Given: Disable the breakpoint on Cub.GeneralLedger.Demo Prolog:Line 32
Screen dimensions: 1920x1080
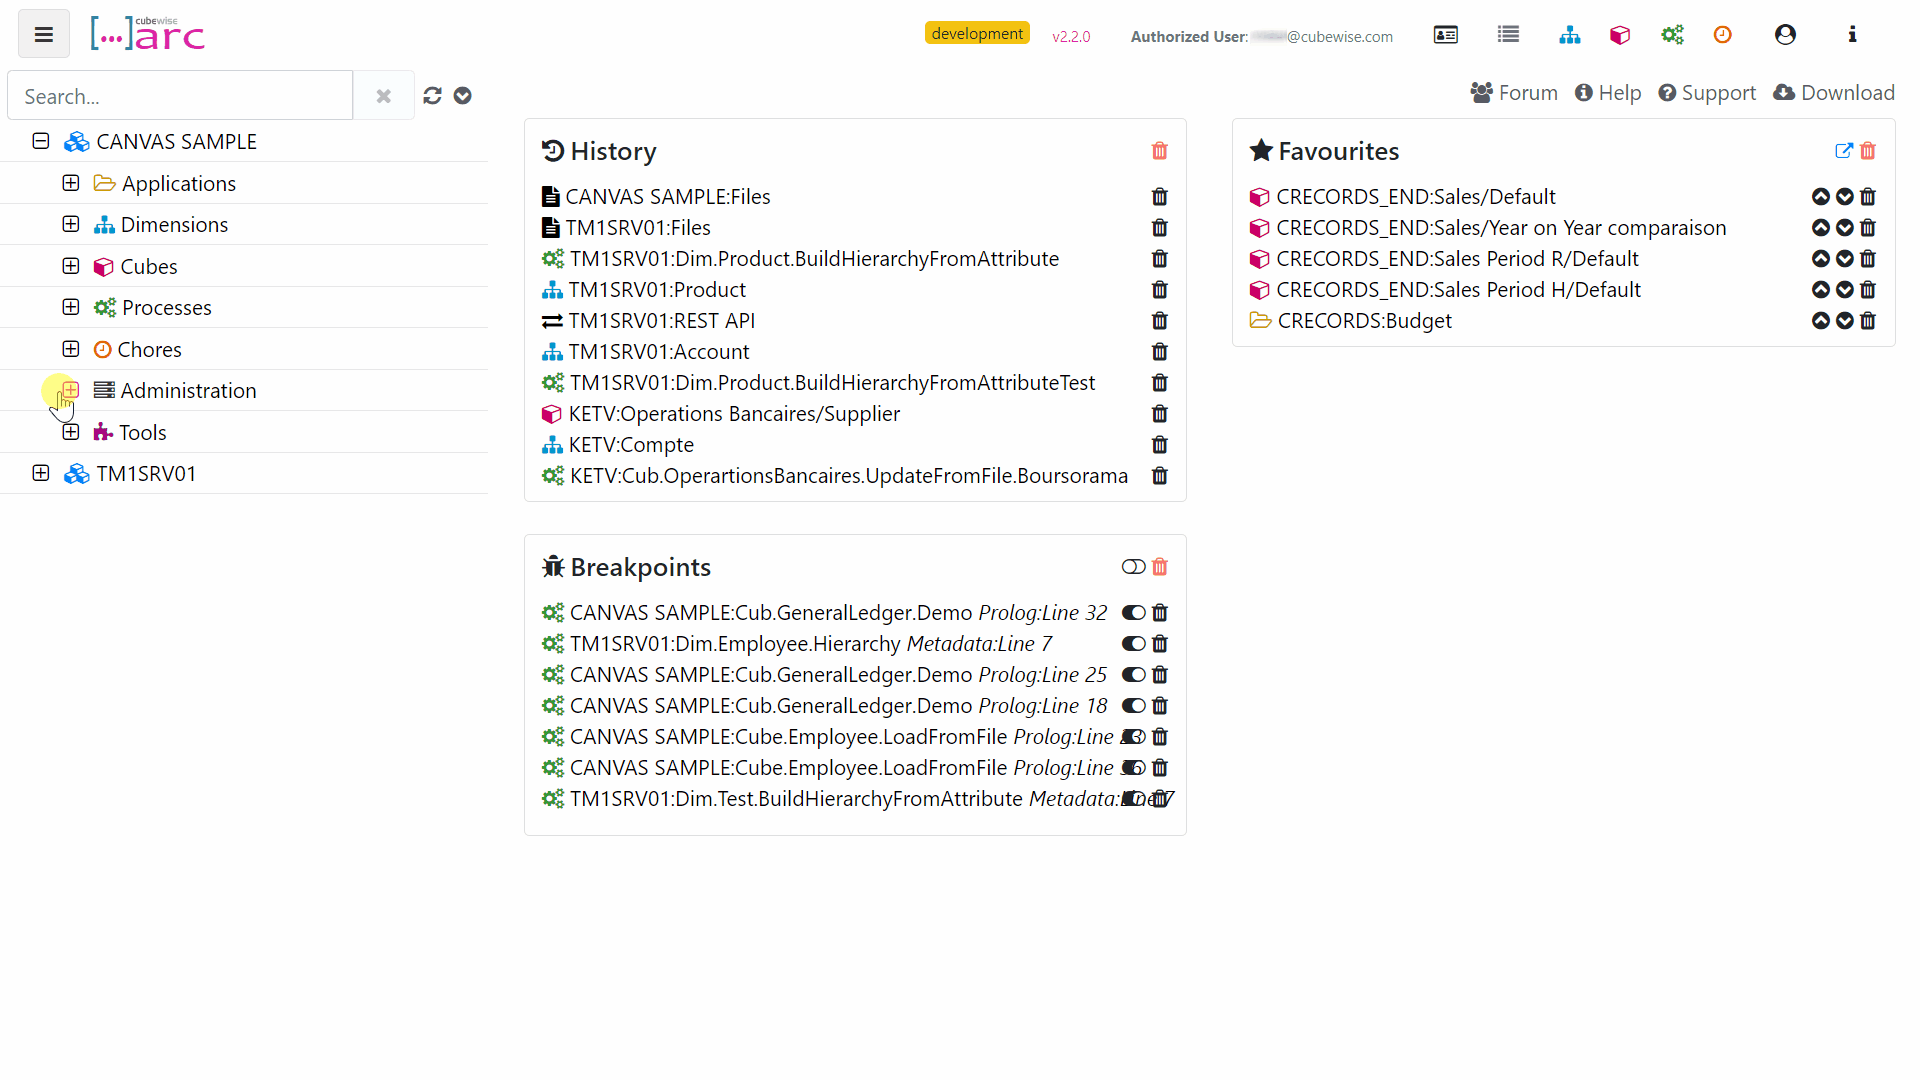Looking at the screenshot, I should coord(1133,612).
